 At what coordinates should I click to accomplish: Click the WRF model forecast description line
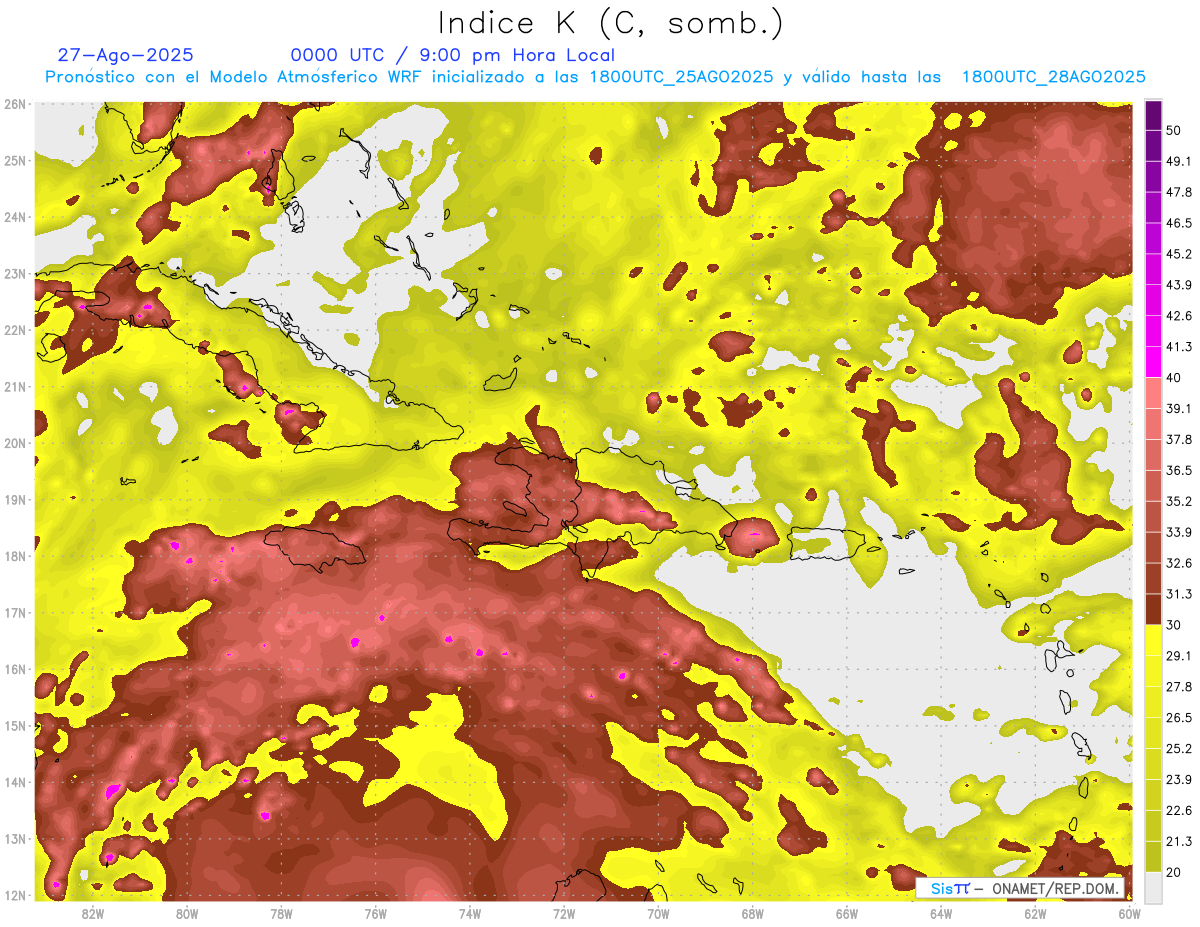pos(595,77)
